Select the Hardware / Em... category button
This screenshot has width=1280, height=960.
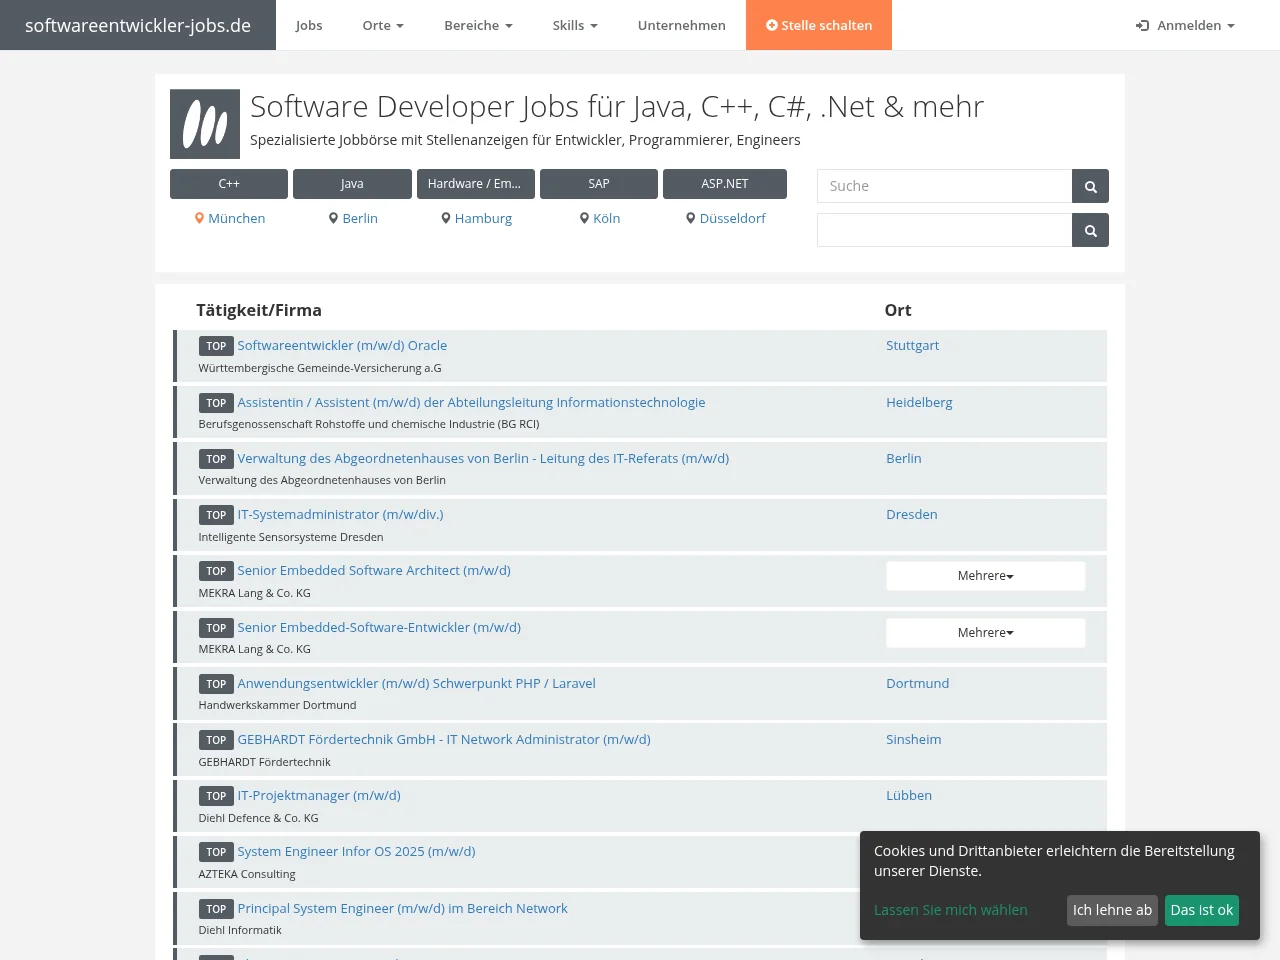point(475,184)
